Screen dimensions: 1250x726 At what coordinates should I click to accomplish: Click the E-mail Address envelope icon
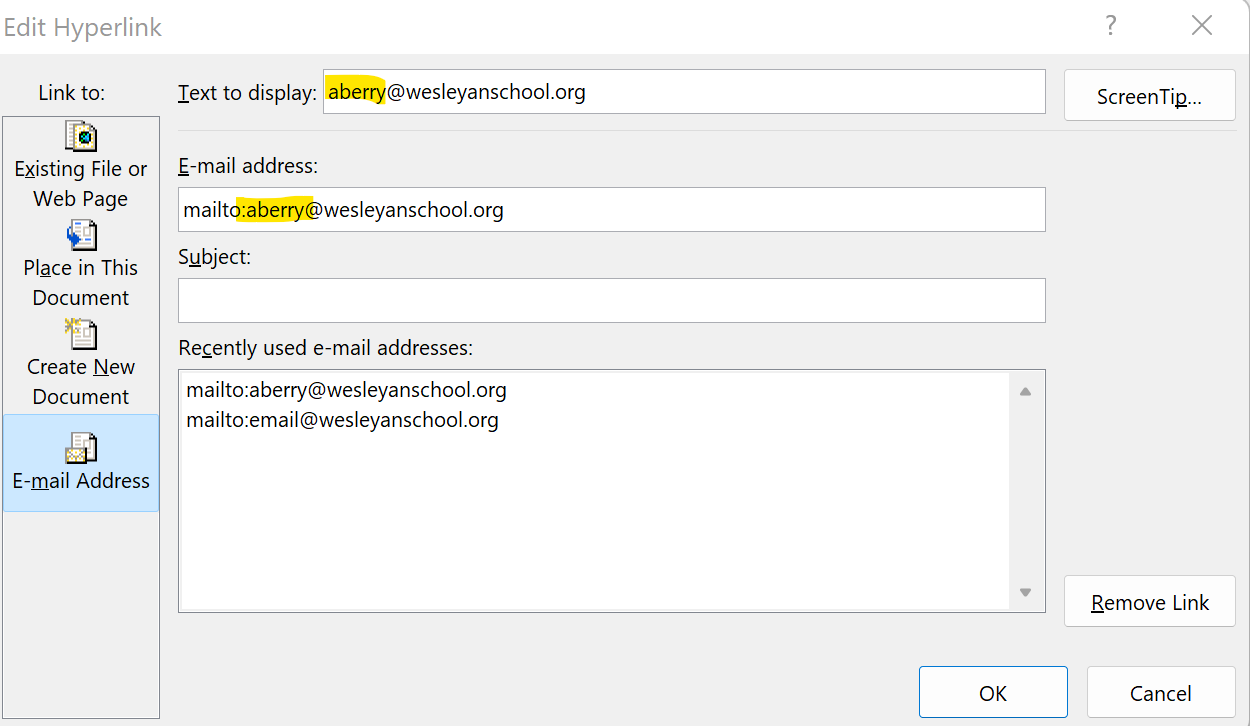(x=81, y=448)
